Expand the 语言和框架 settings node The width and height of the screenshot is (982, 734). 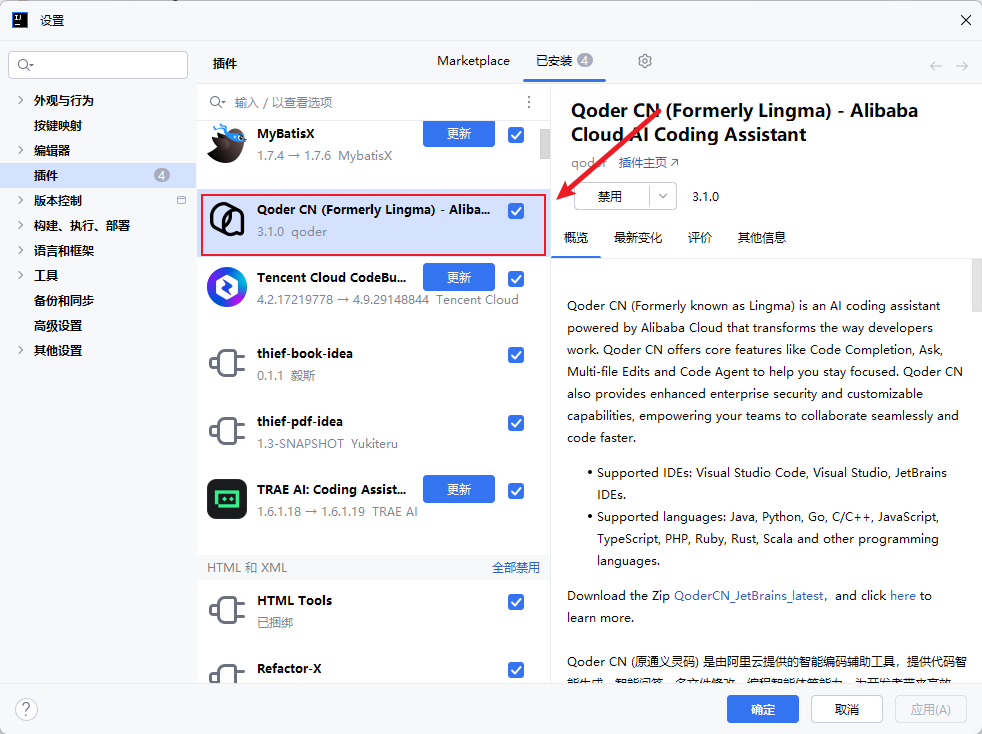(20, 251)
